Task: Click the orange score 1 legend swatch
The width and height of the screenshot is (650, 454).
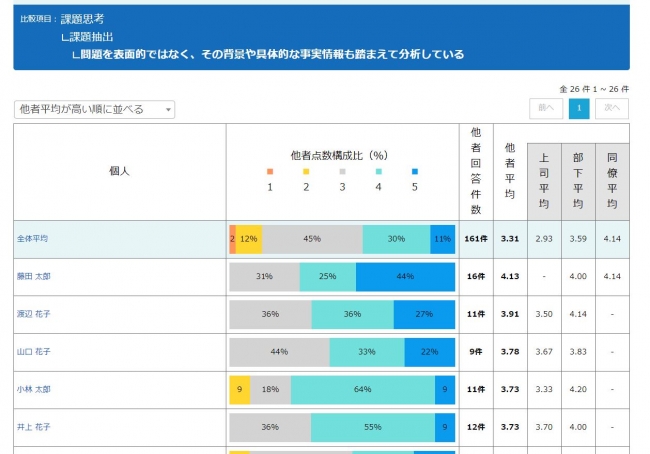Action: [270, 172]
